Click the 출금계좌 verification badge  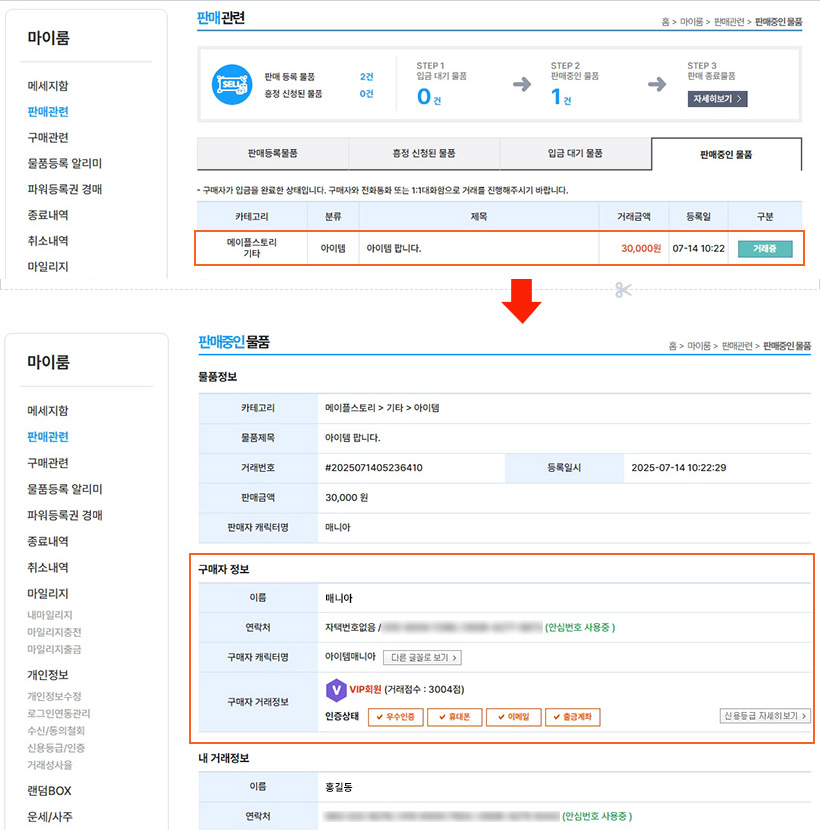coord(572,717)
